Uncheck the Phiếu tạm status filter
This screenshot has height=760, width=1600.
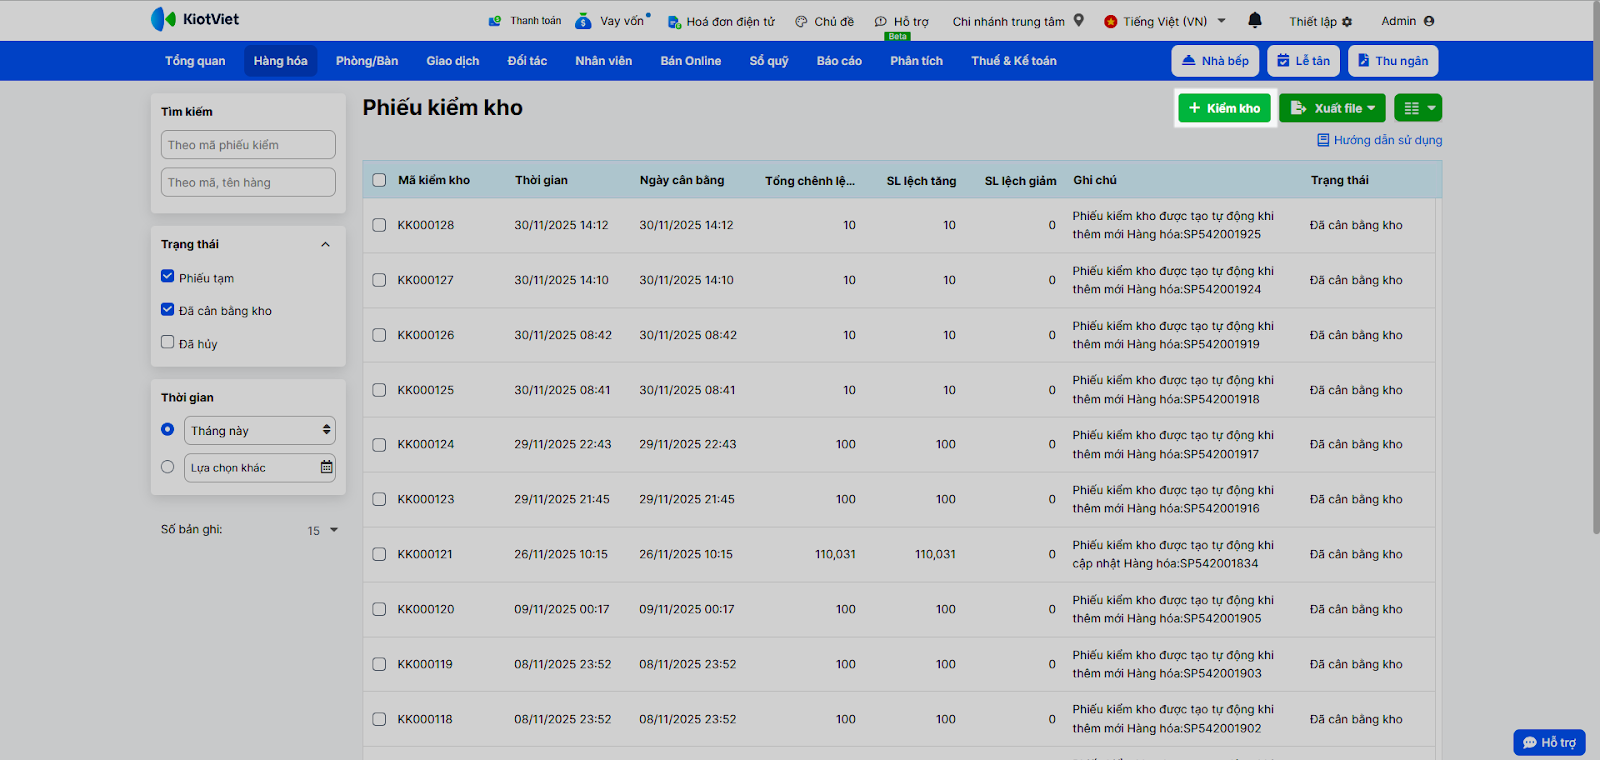click(168, 277)
